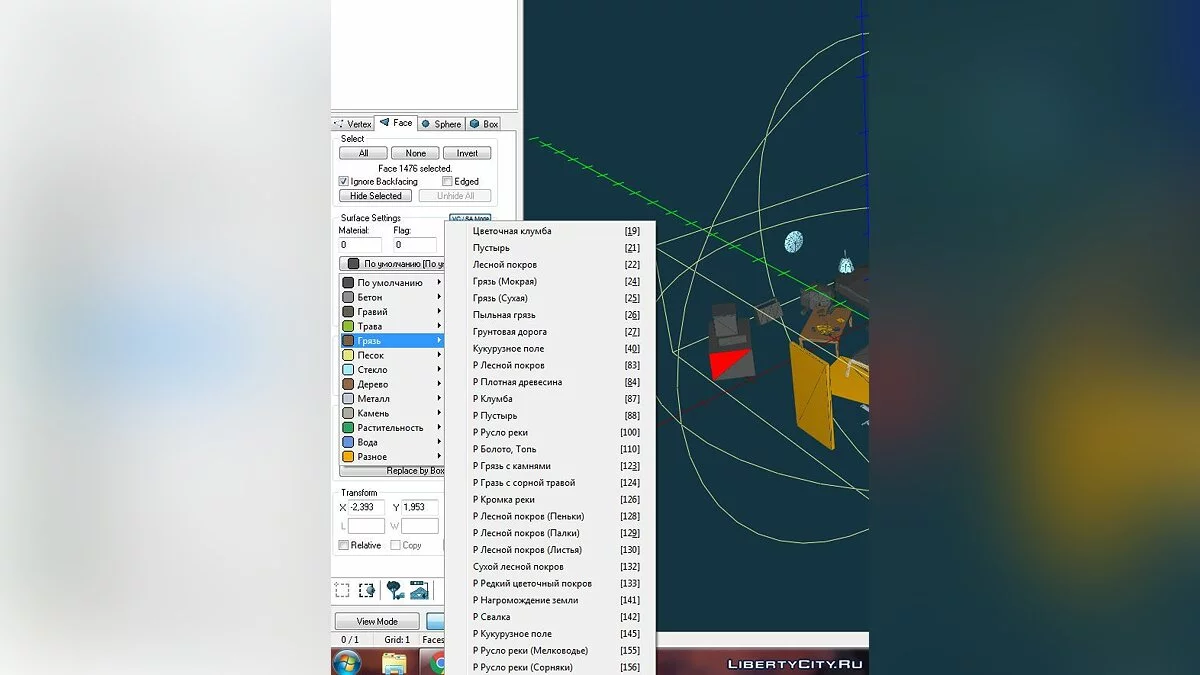Click the Material value input field
Image resolution: width=1200 pixels, height=675 pixels.
(x=360, y=245)
